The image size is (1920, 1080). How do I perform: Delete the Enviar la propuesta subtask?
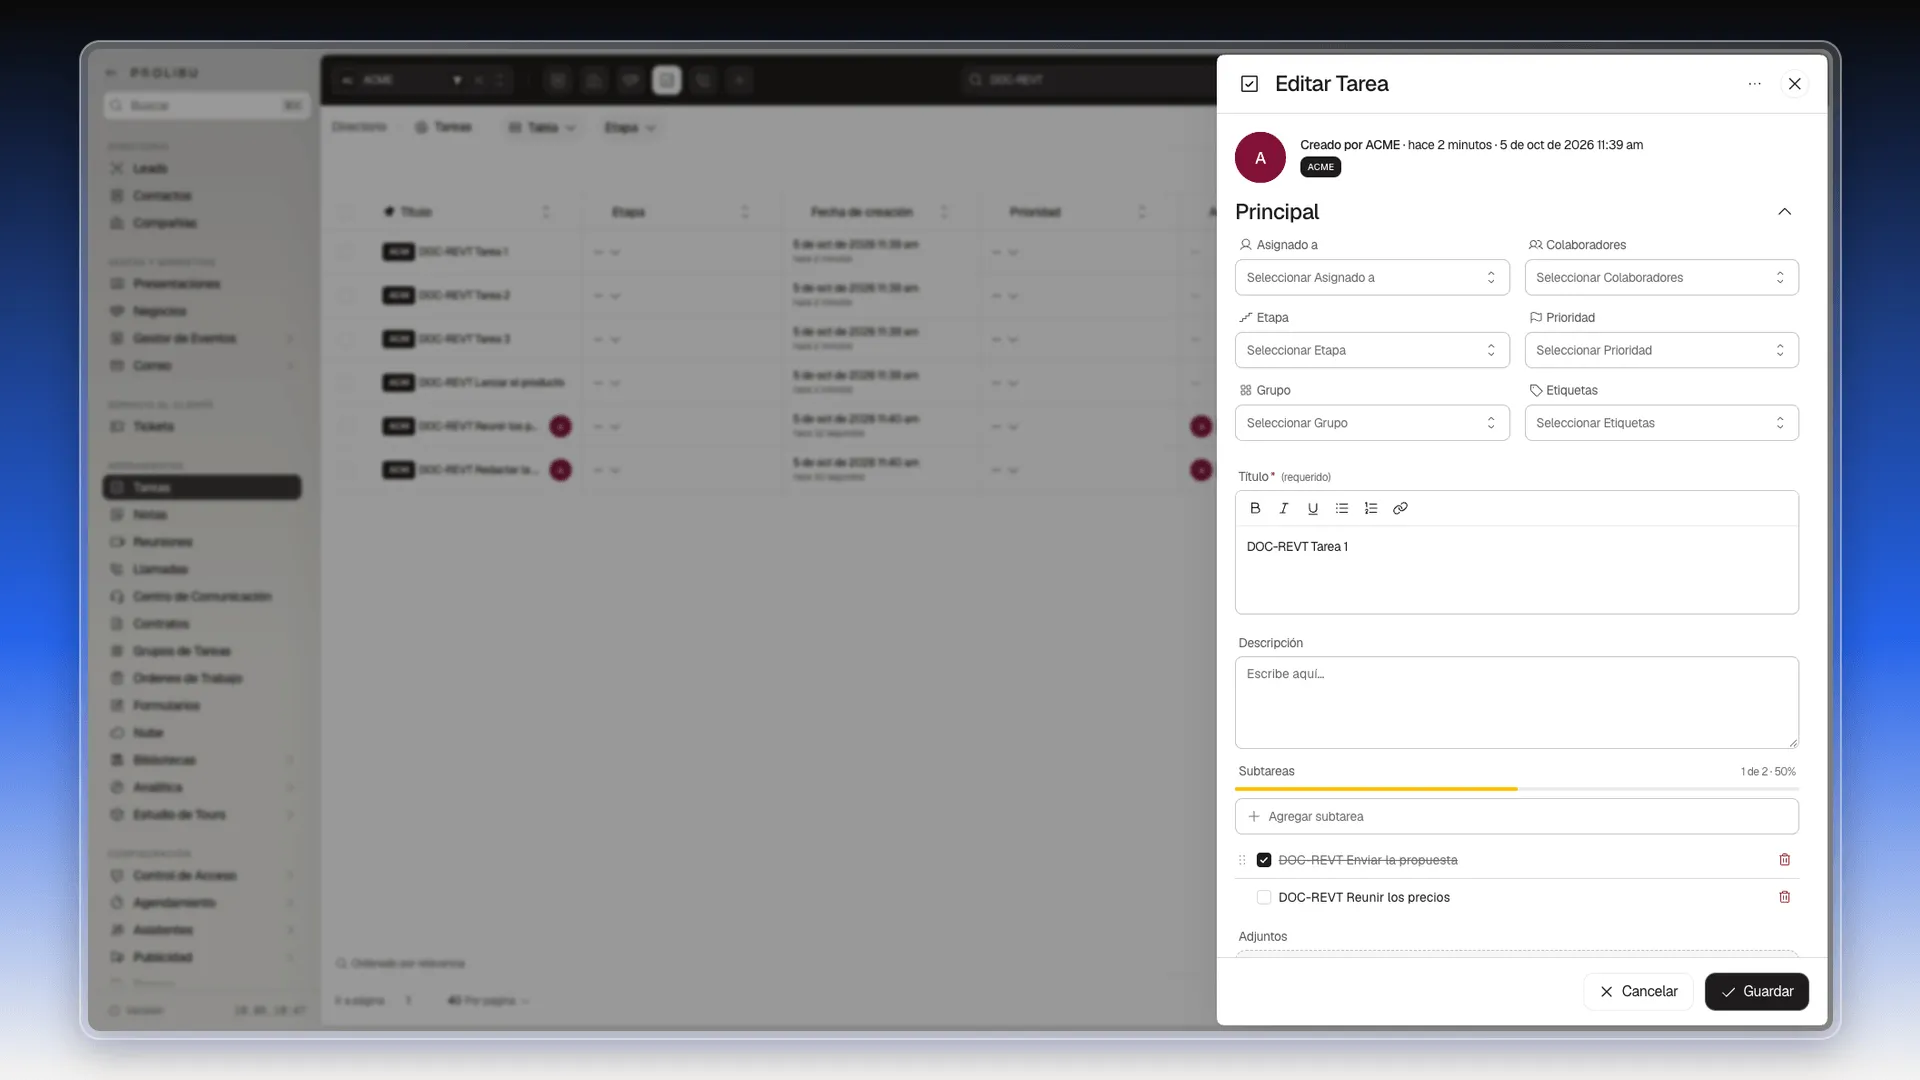[x=1784, y=860]
